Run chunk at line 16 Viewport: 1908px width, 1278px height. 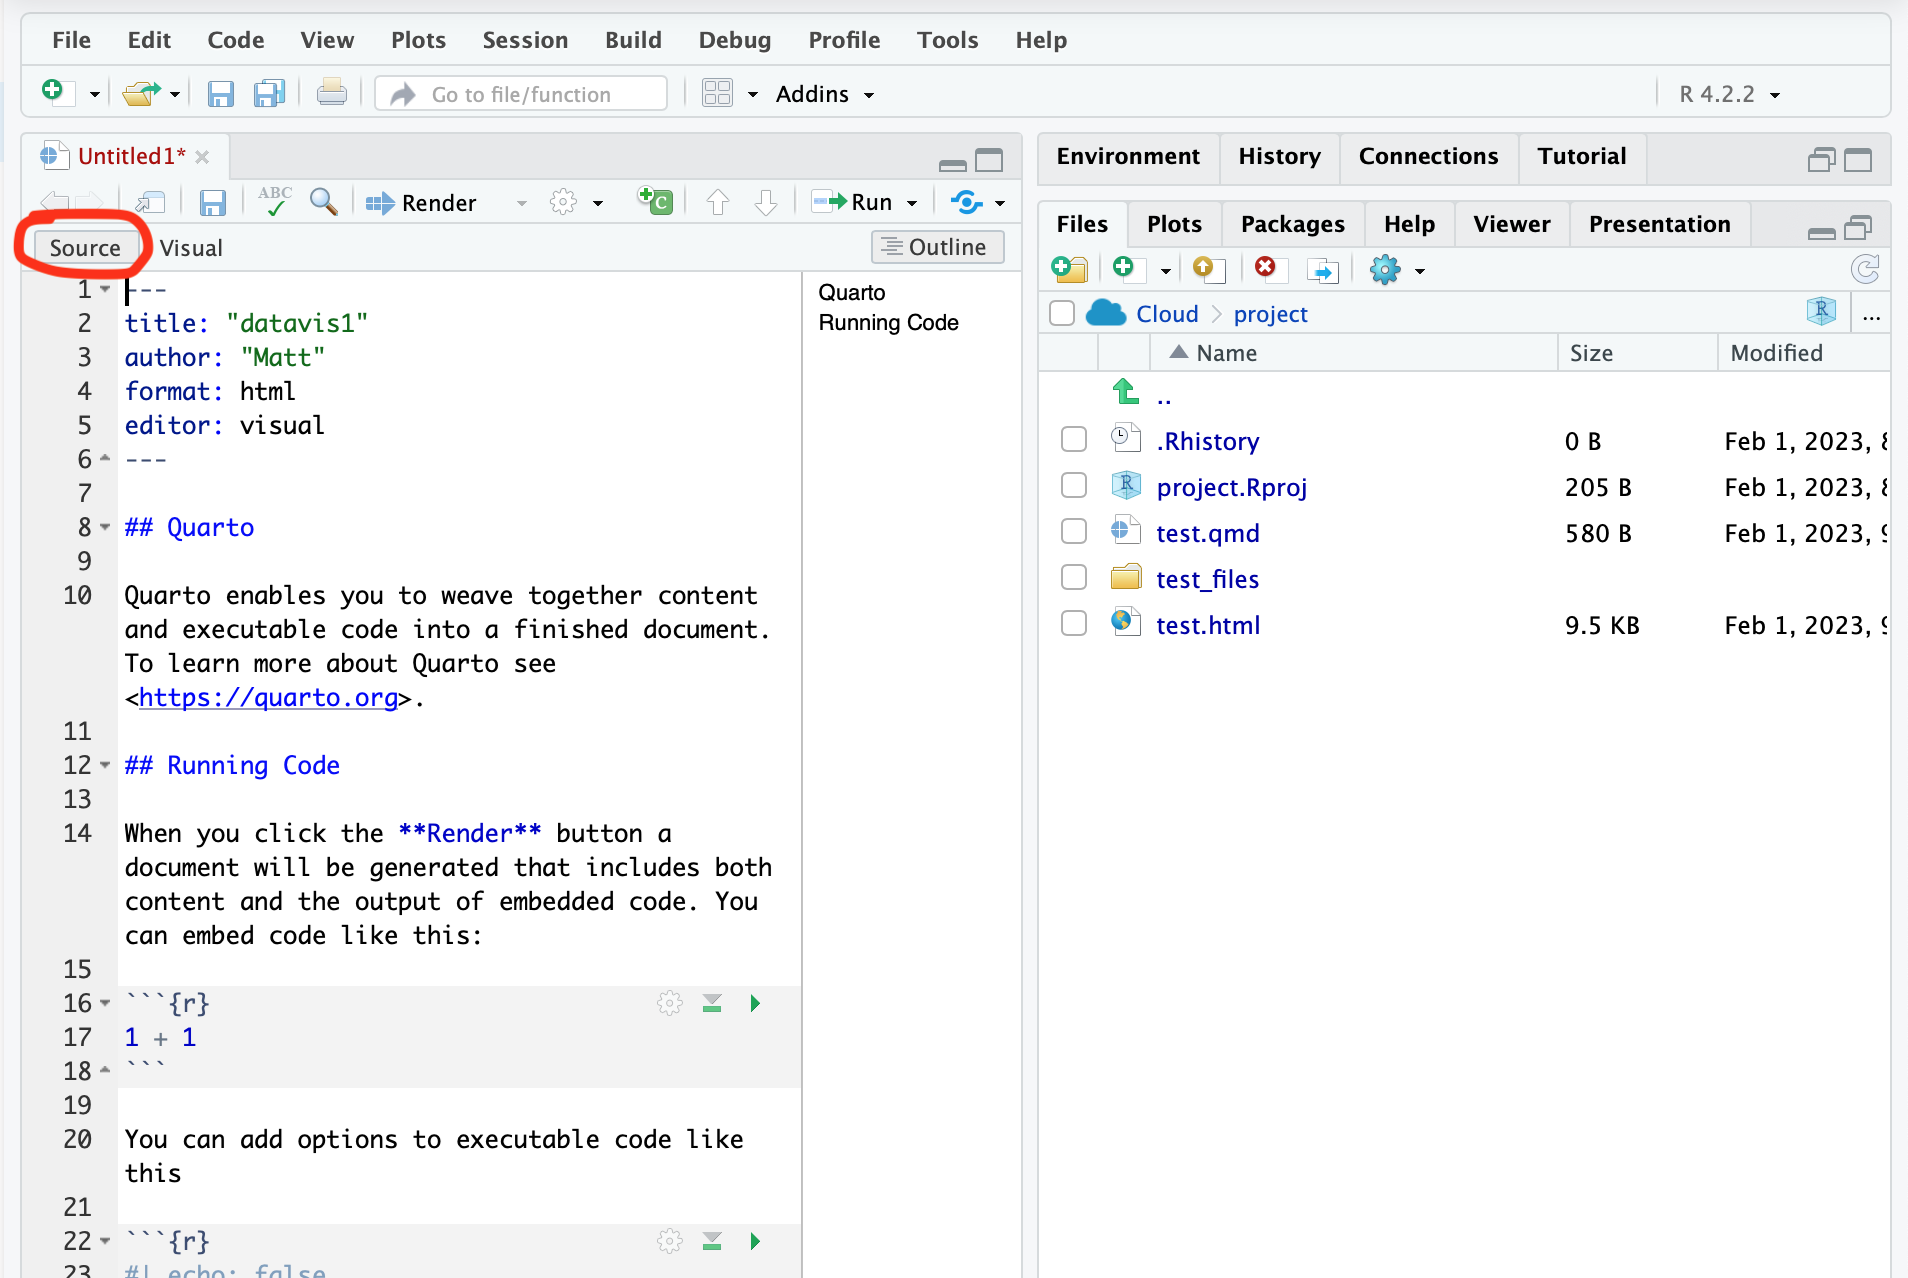[755, 1003]
